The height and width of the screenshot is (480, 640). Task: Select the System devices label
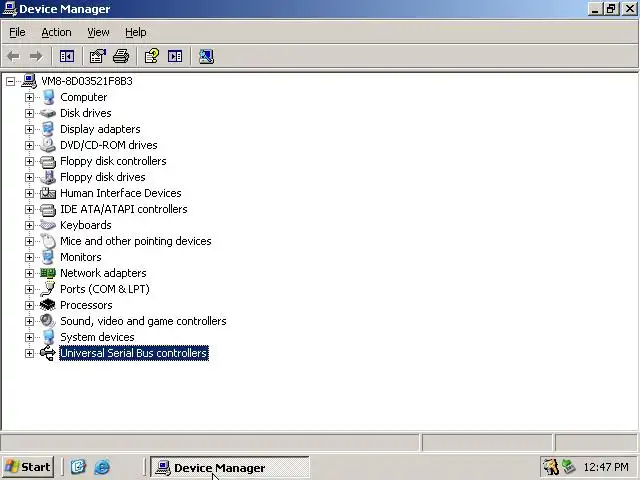click(97, 337)
